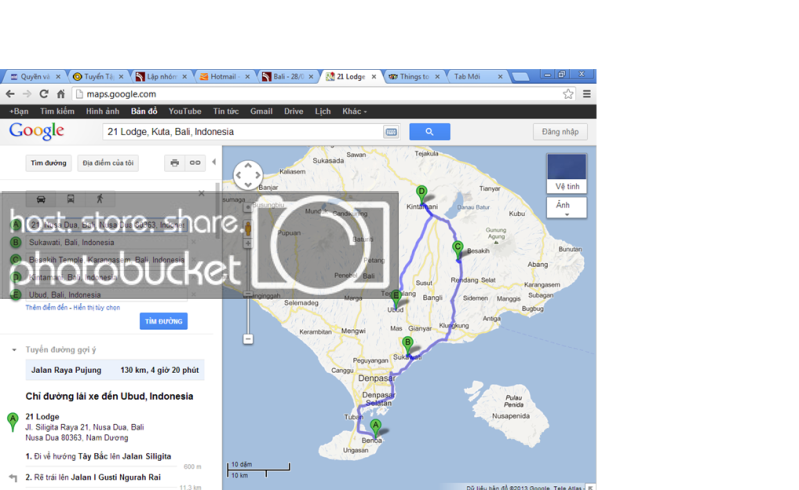
Task: Open the Chrome menu icon
Action: click(x=587, y=94)
